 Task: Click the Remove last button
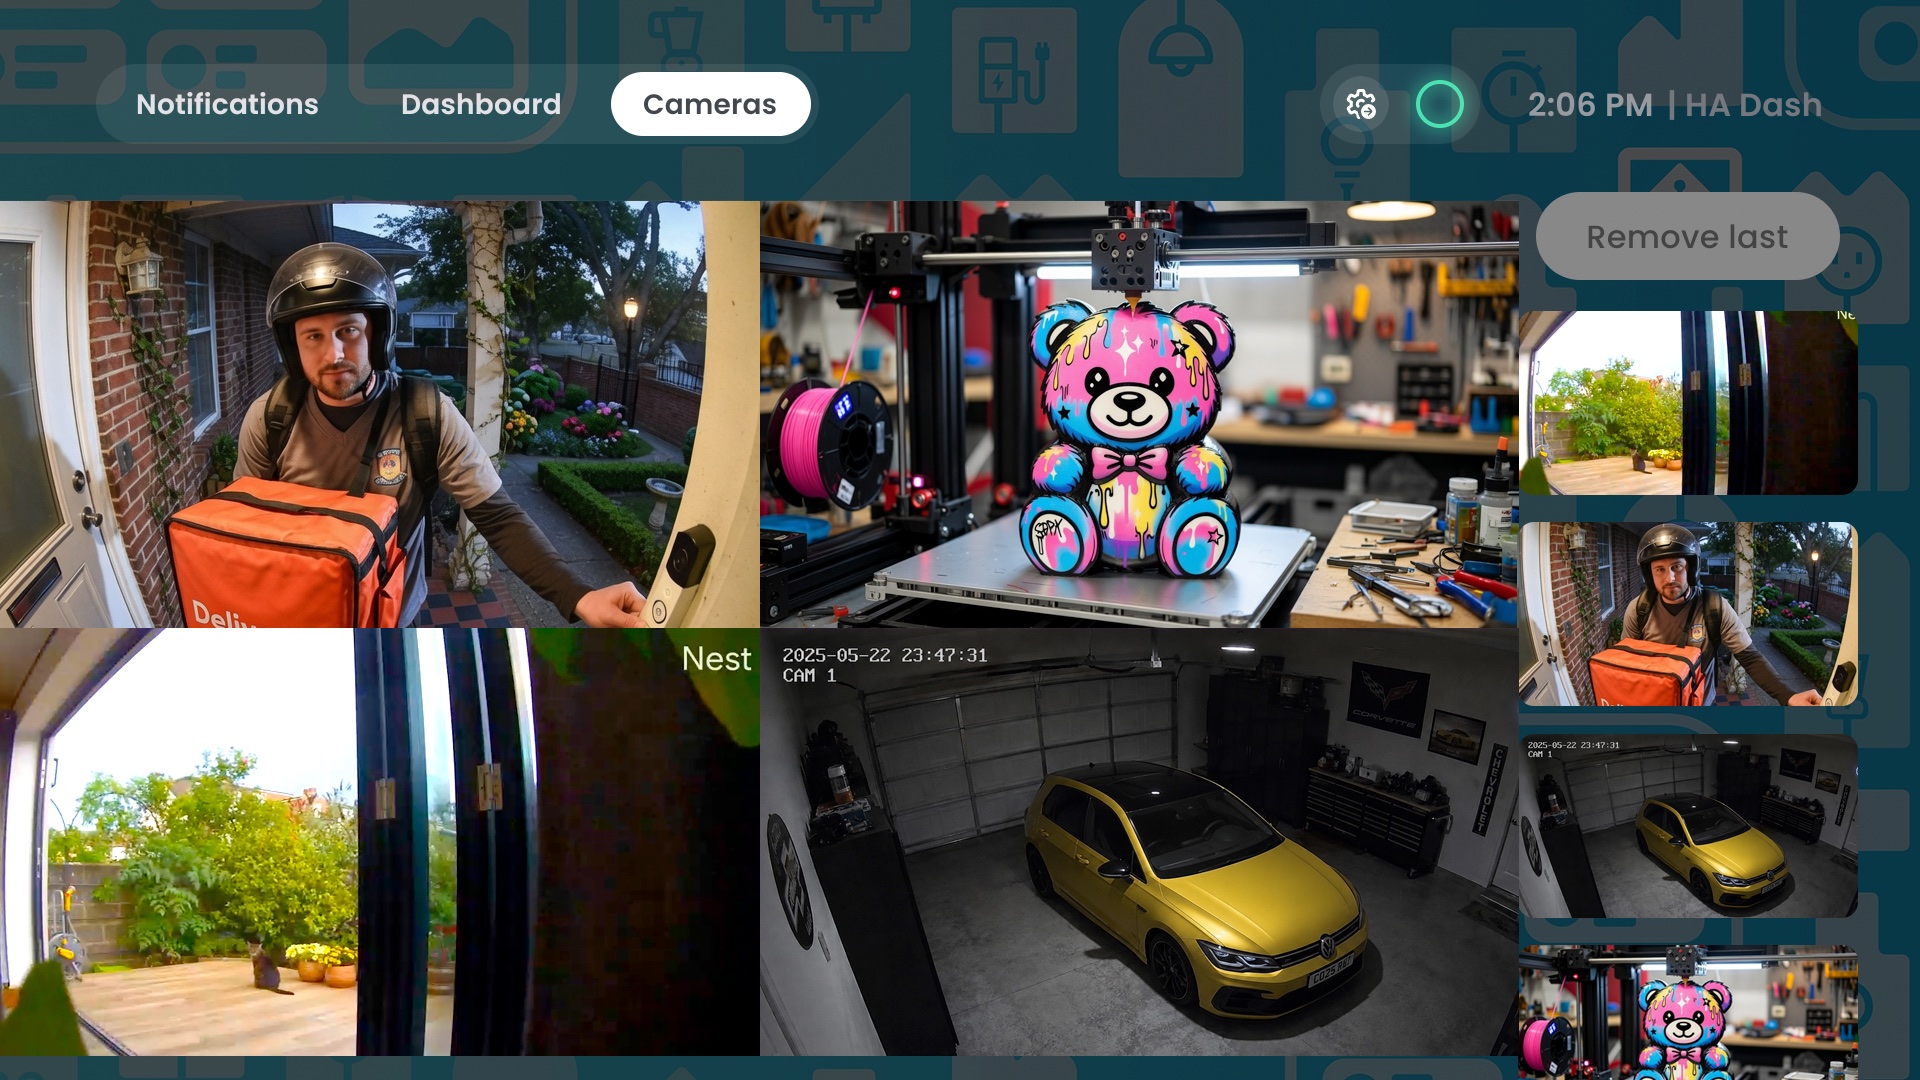(1687, 236)
